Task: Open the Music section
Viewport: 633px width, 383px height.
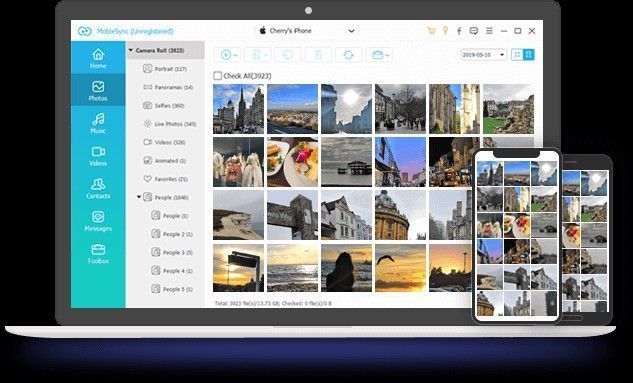Action: 98,123
